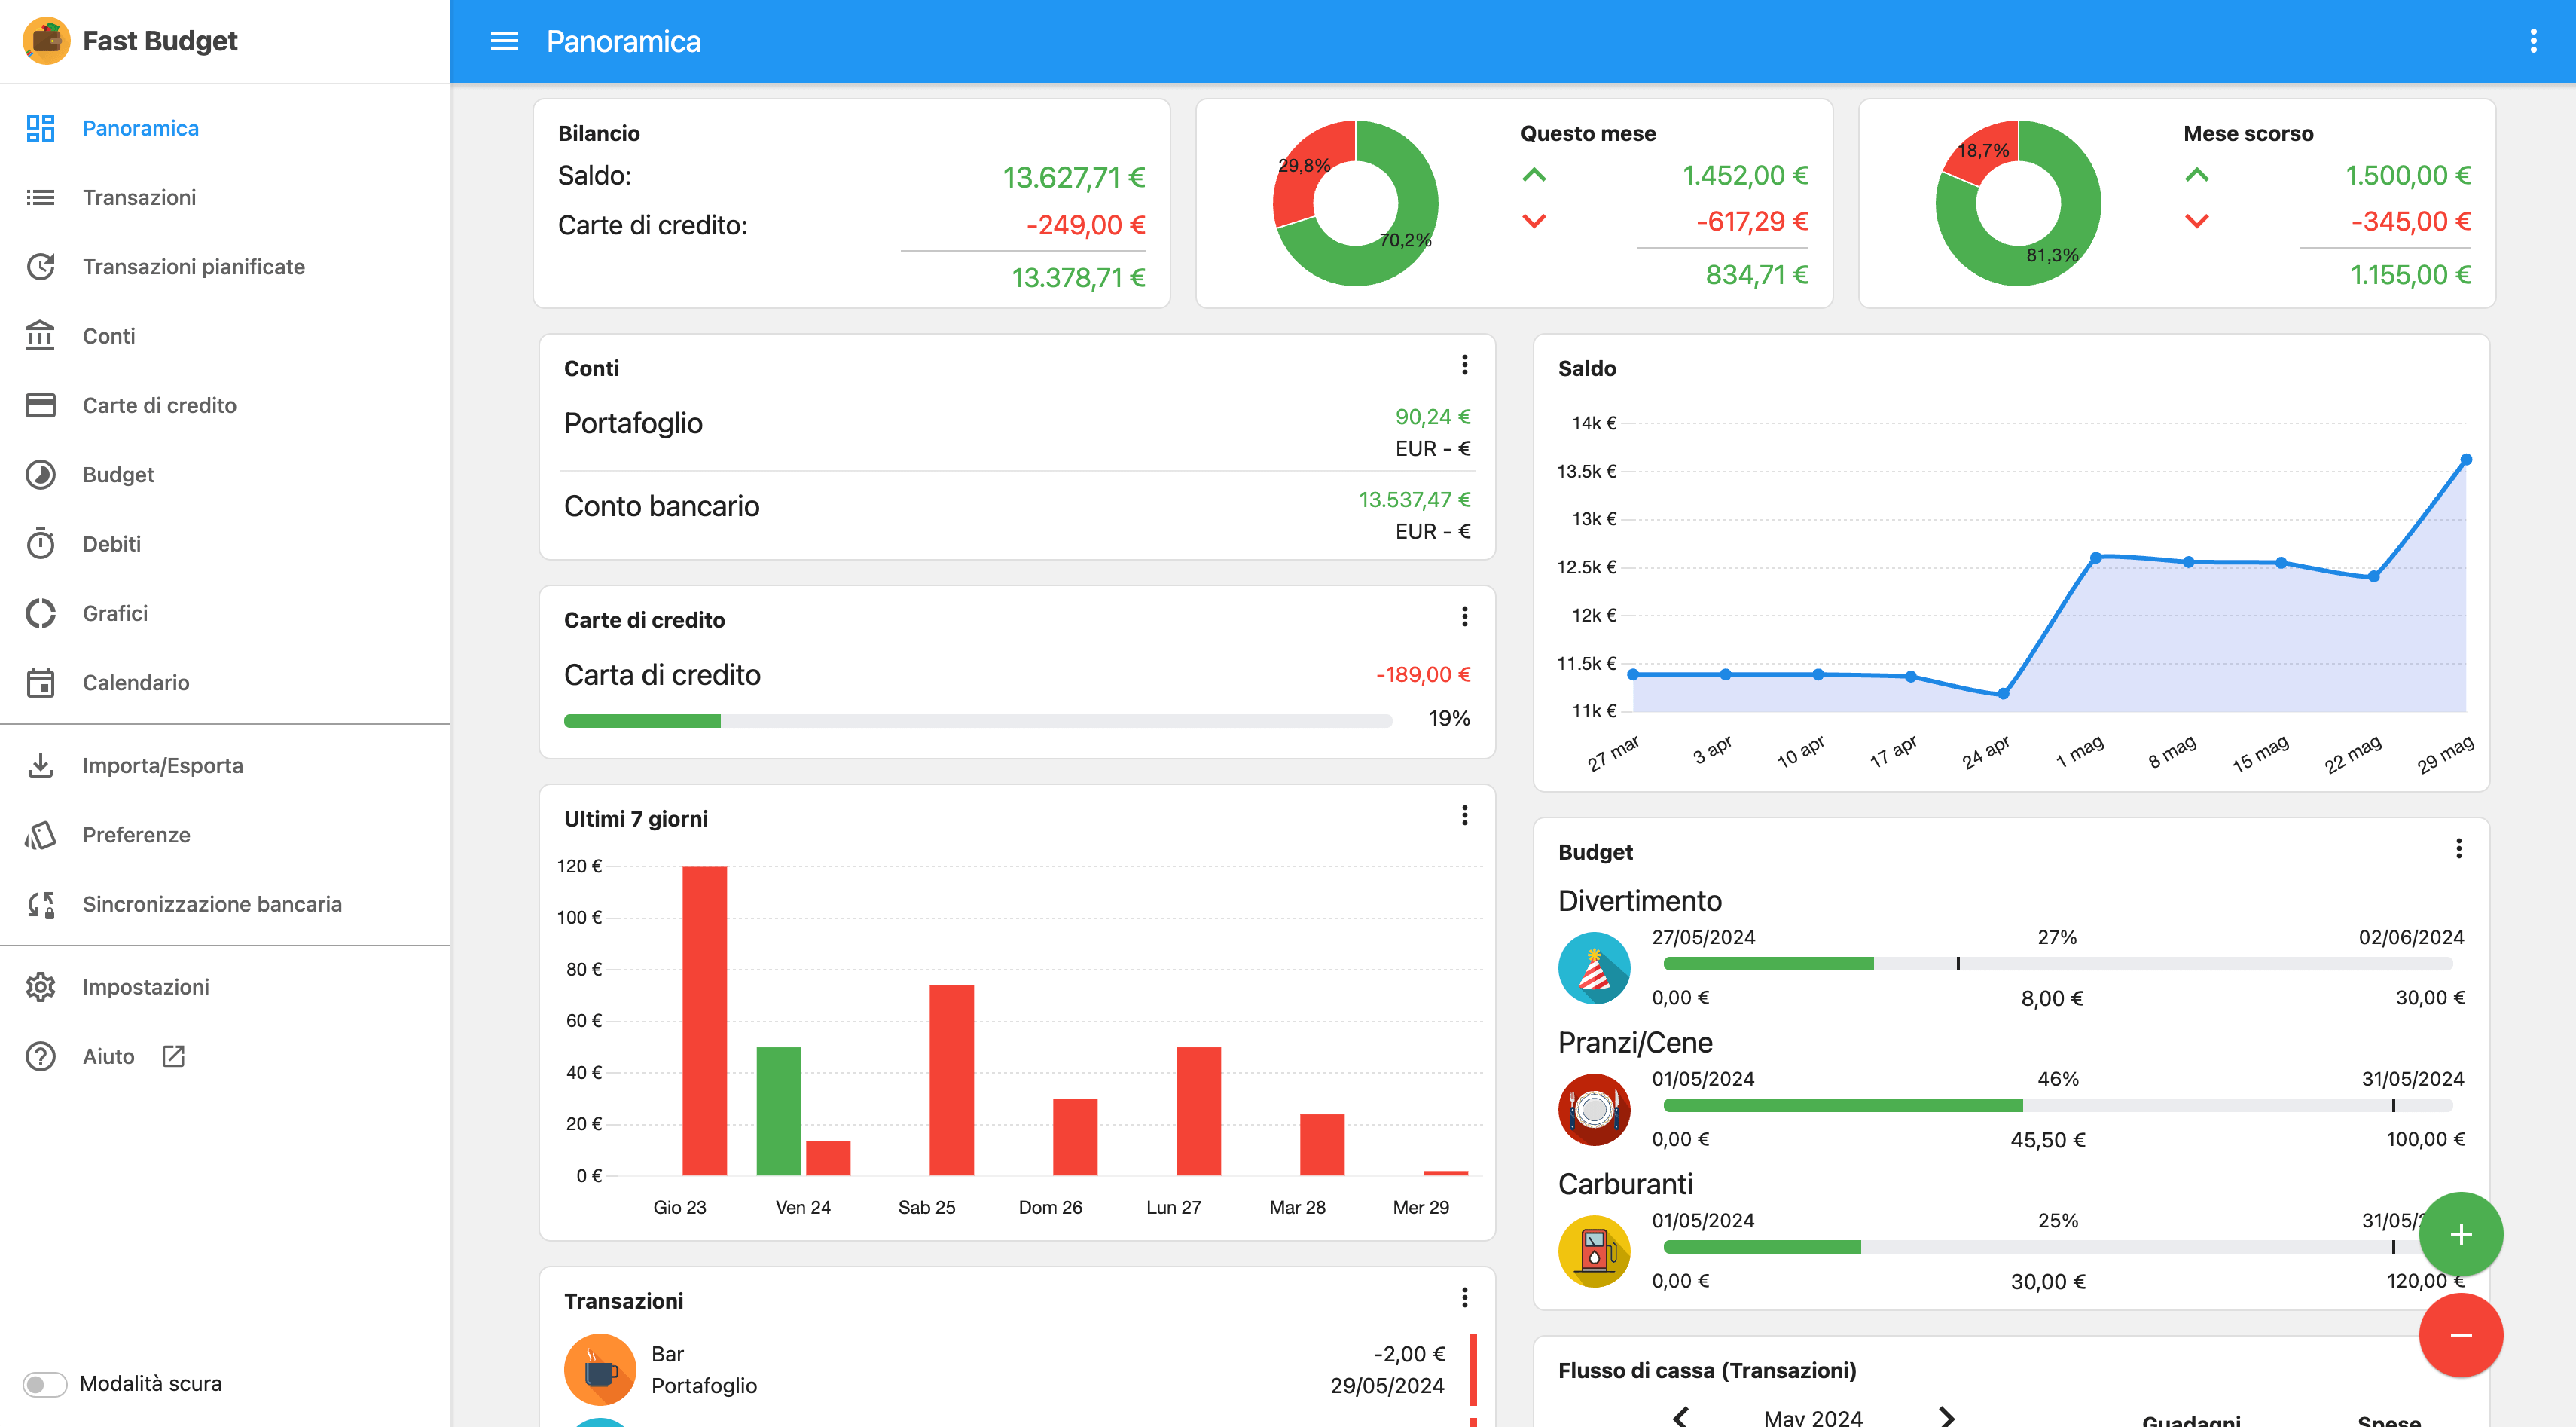The image size is (2576, 1427).
Task: Open the Ultimi 7 giorni card menu
Action: click(1464, 816)
